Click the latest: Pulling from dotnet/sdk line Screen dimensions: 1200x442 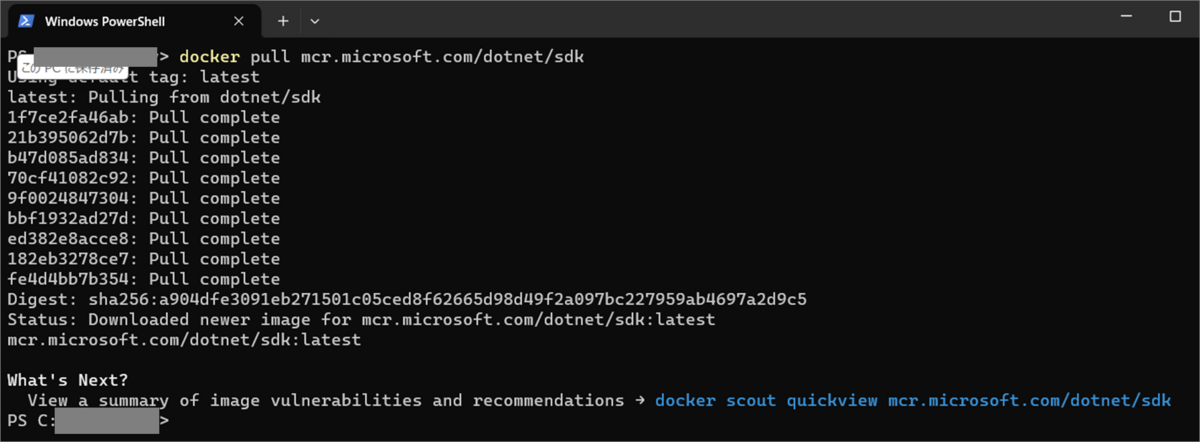pos(164,97)
